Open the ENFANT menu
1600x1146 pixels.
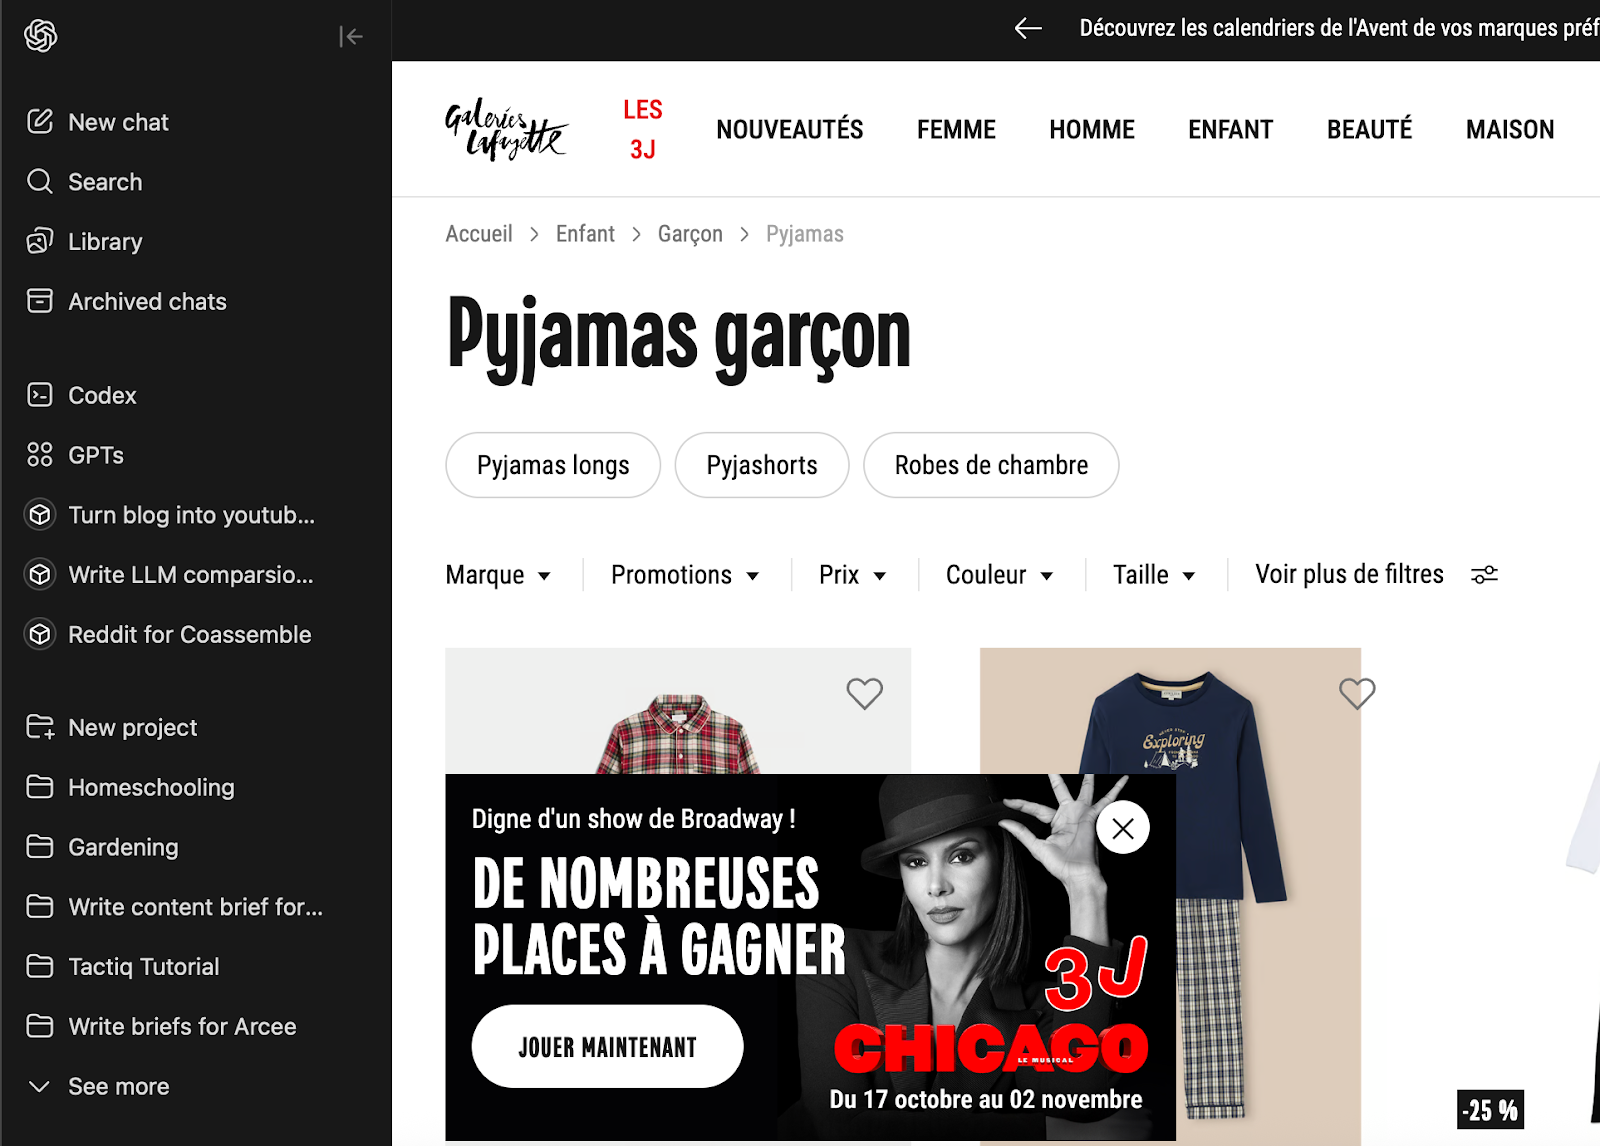tap(1231, 130)
